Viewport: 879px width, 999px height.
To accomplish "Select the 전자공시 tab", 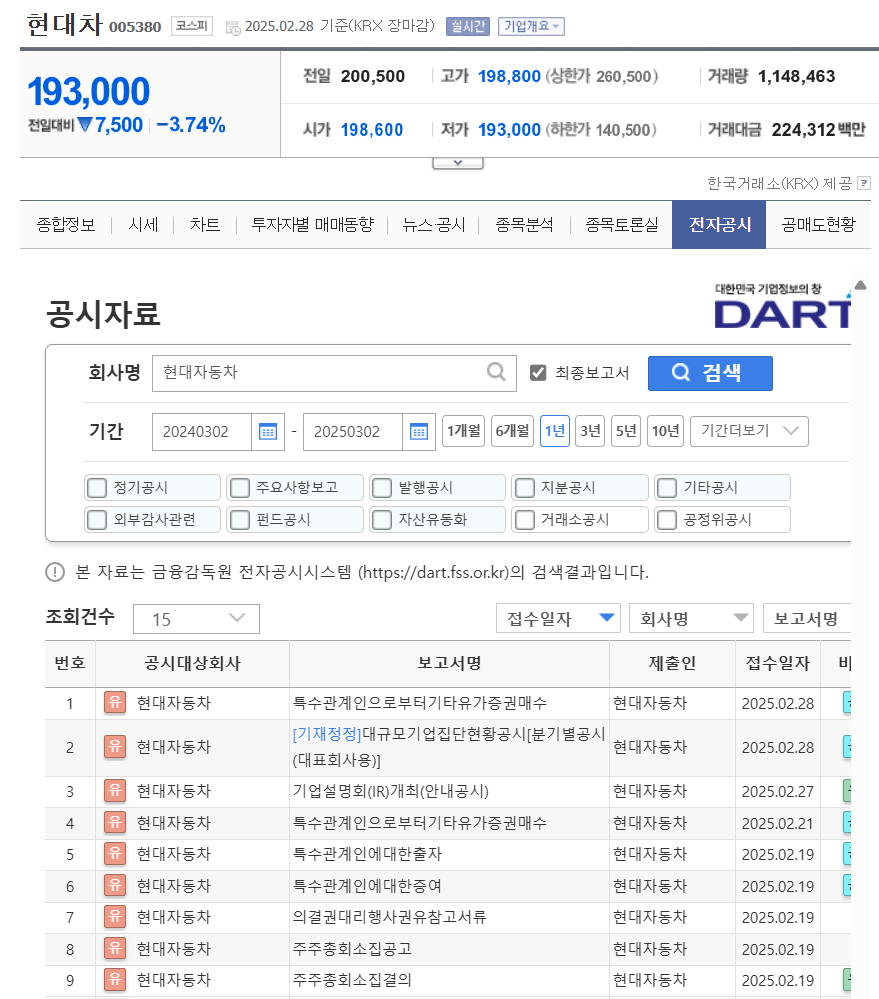I will (x=719, y=224).
